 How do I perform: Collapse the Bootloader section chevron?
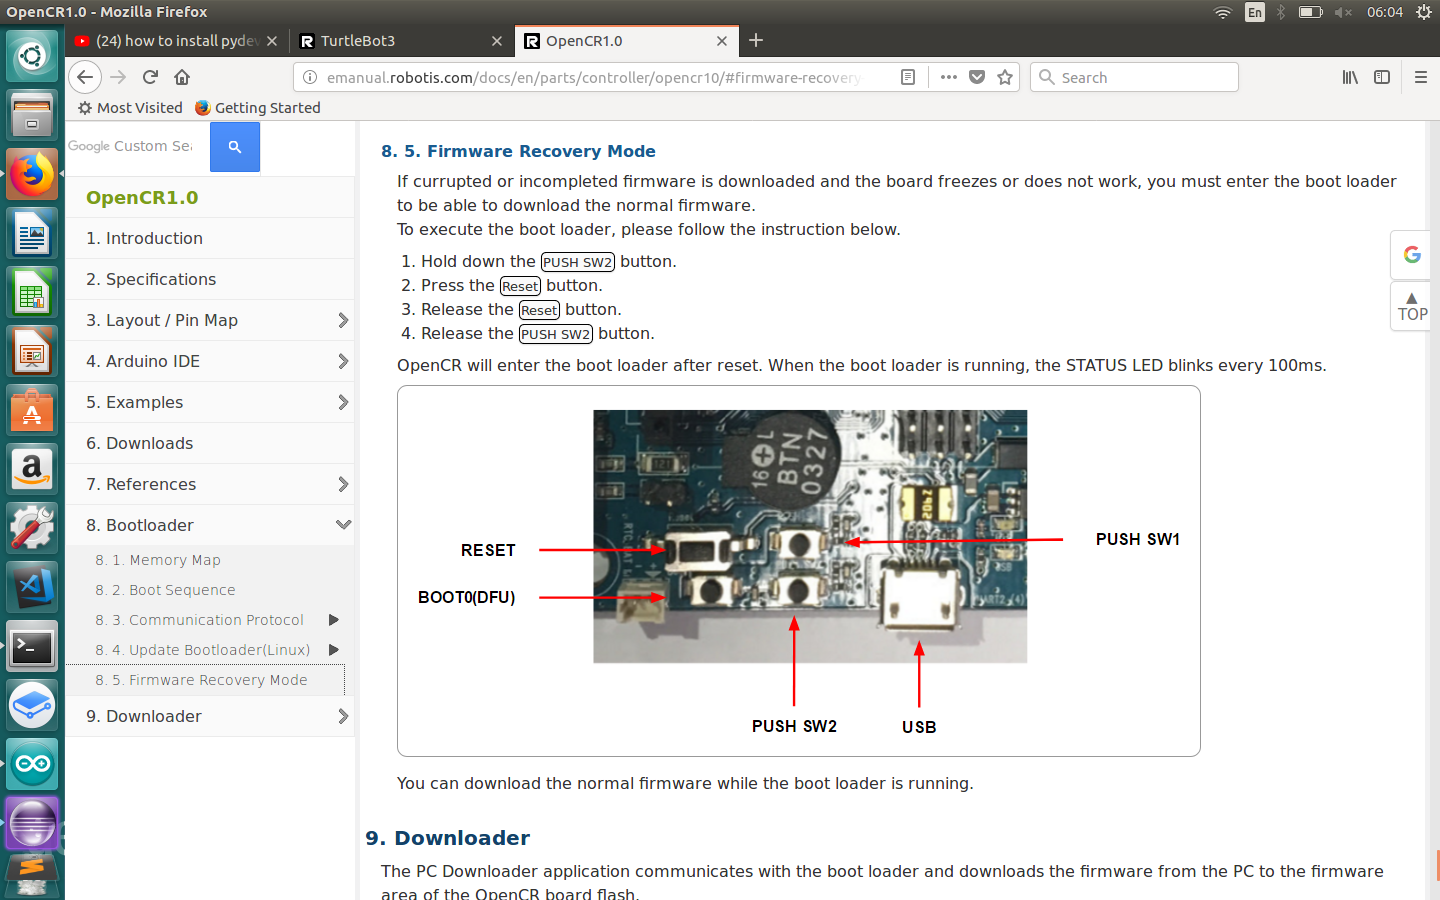coord(343,525)
